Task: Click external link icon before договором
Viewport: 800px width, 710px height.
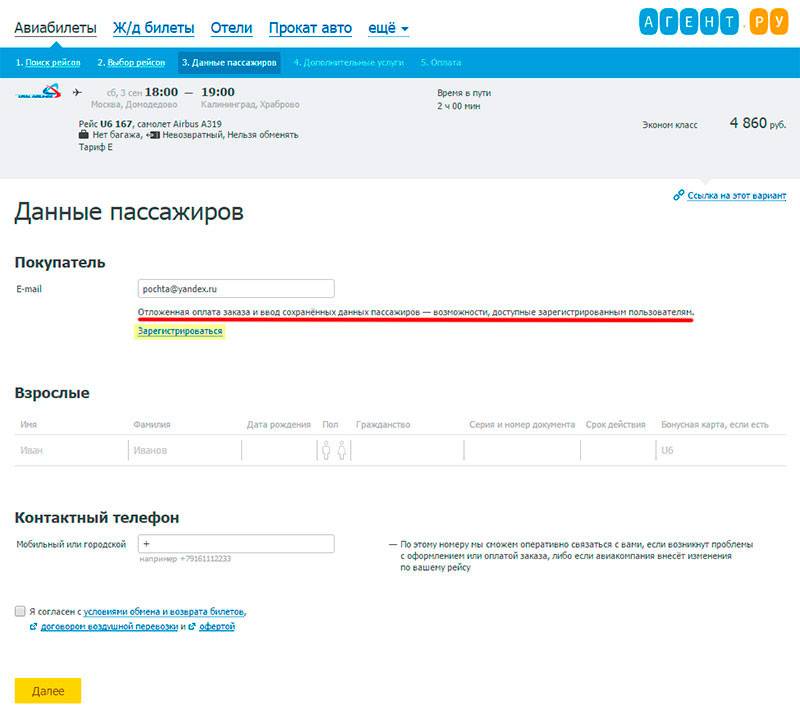Action: pos(34,626)
